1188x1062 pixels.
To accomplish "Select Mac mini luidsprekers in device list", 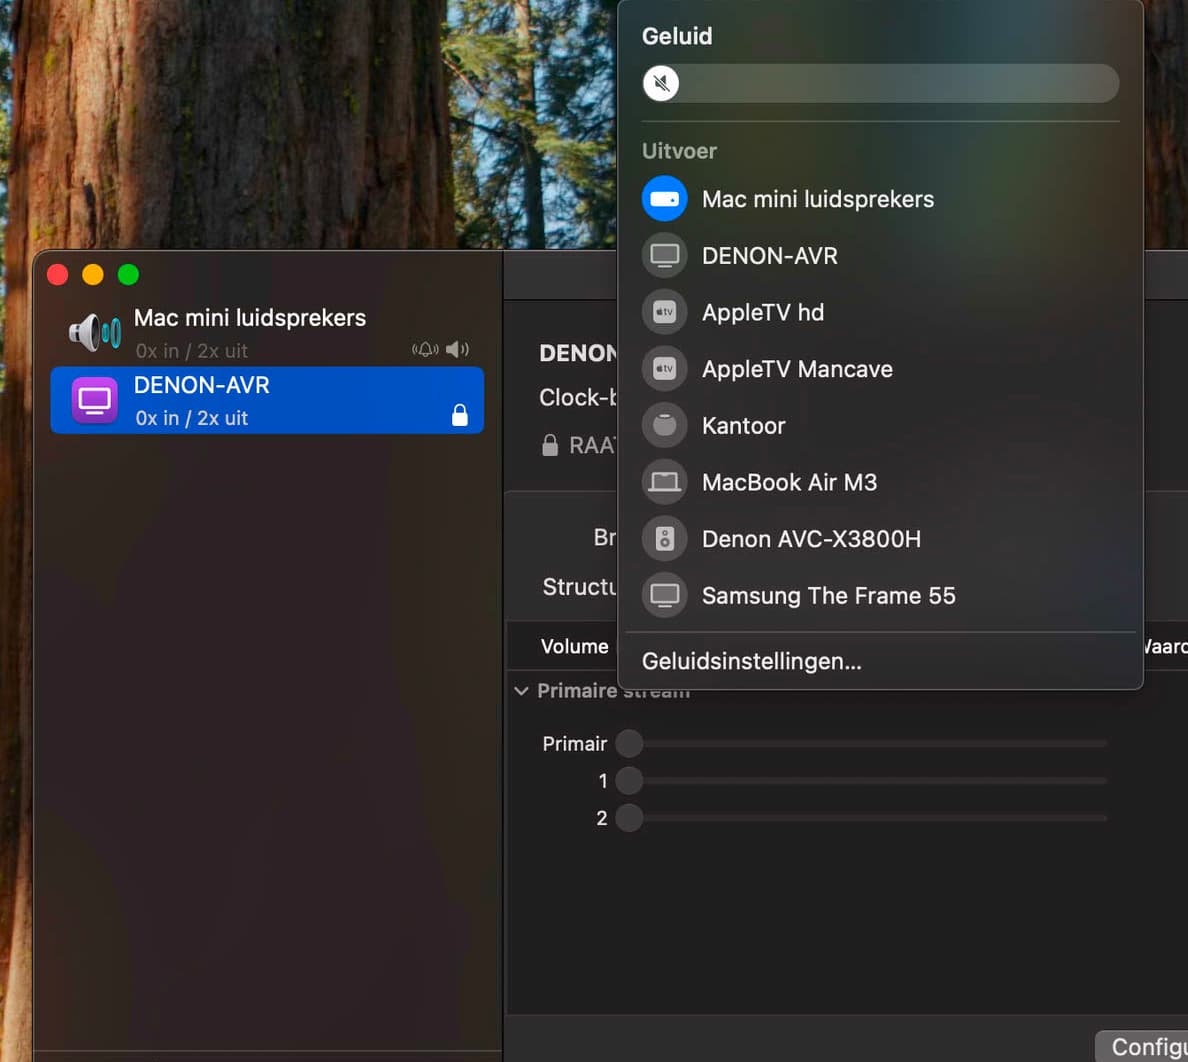I will point(267,333).
